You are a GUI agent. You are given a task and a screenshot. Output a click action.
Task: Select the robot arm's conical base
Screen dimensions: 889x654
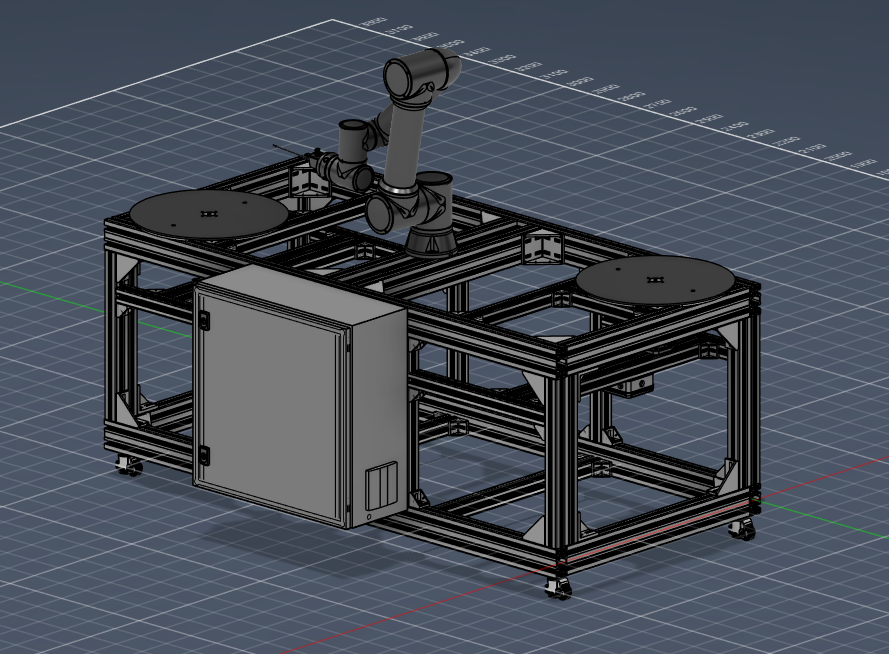pyautogui.click(x=431, y=241)
